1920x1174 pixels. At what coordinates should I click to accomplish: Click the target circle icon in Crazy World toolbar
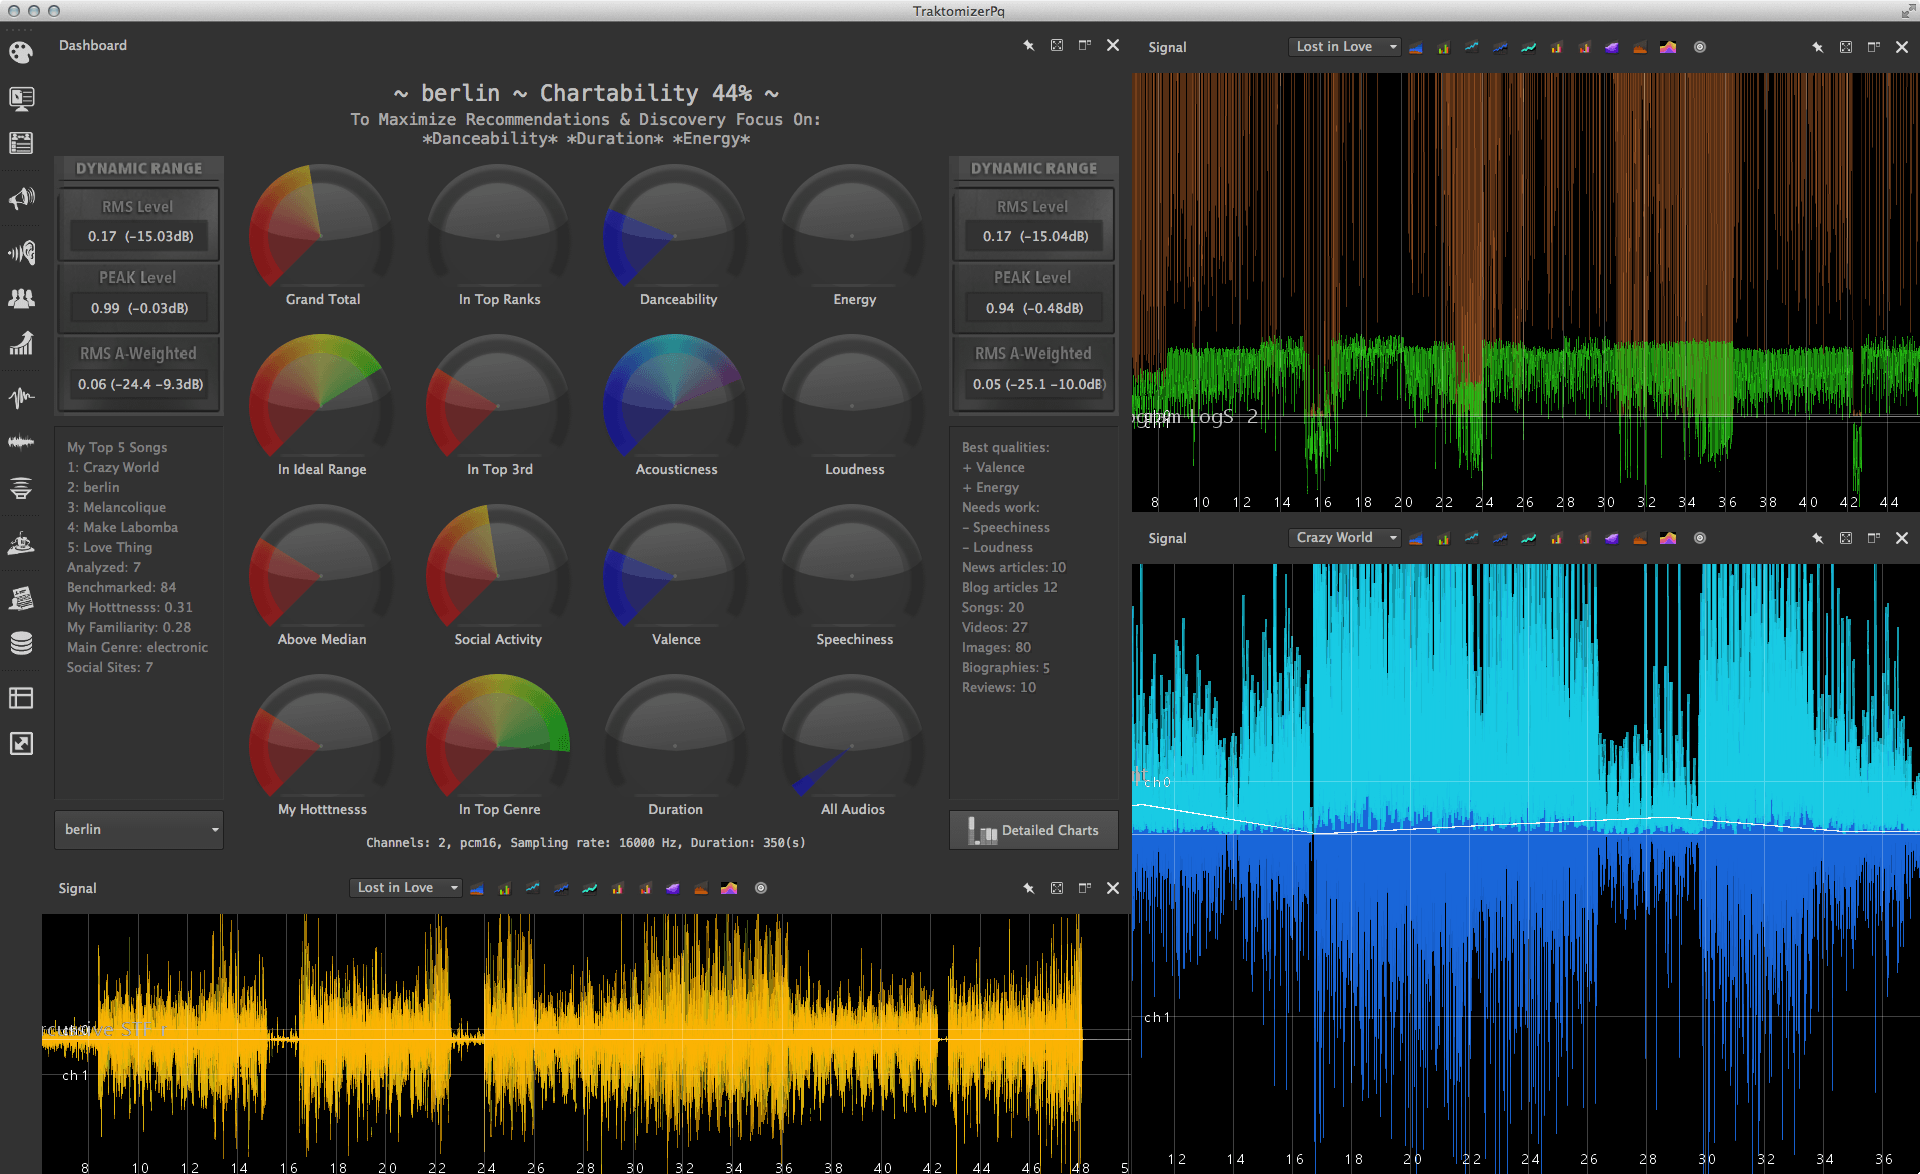[1699, 538]
